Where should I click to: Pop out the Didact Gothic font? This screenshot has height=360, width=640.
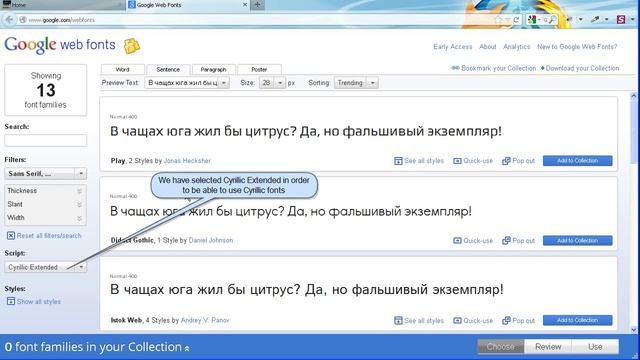tap(518, 240)
